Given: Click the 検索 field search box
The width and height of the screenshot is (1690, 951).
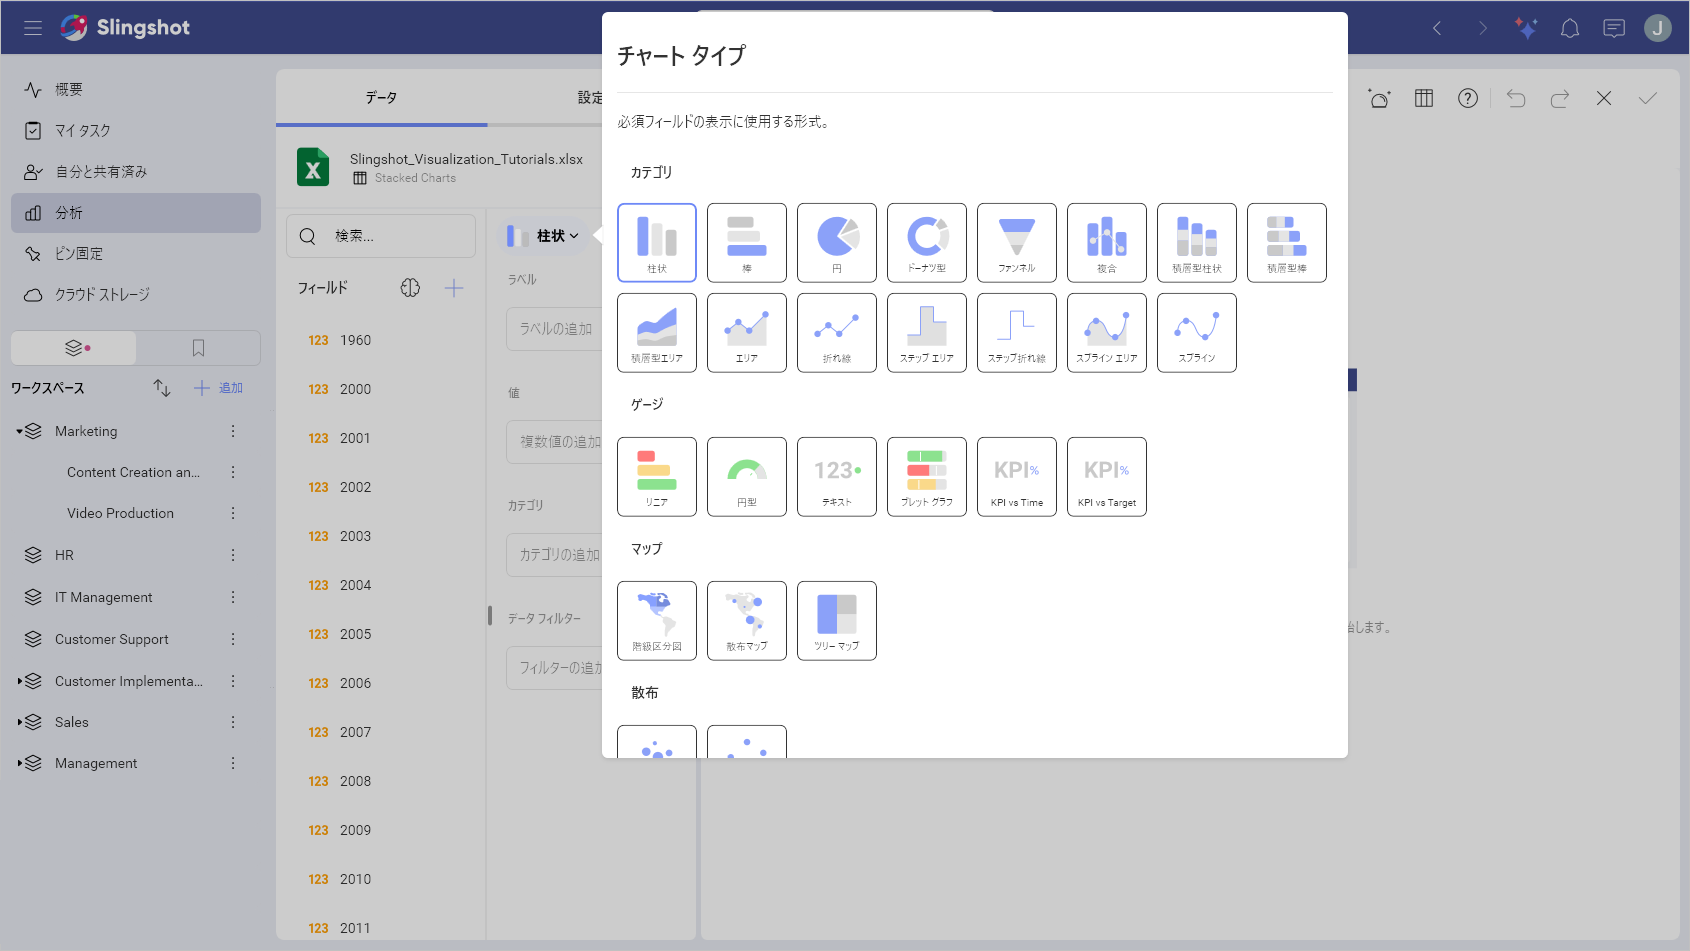Looking at the screenshot, I should coord(381,236).
